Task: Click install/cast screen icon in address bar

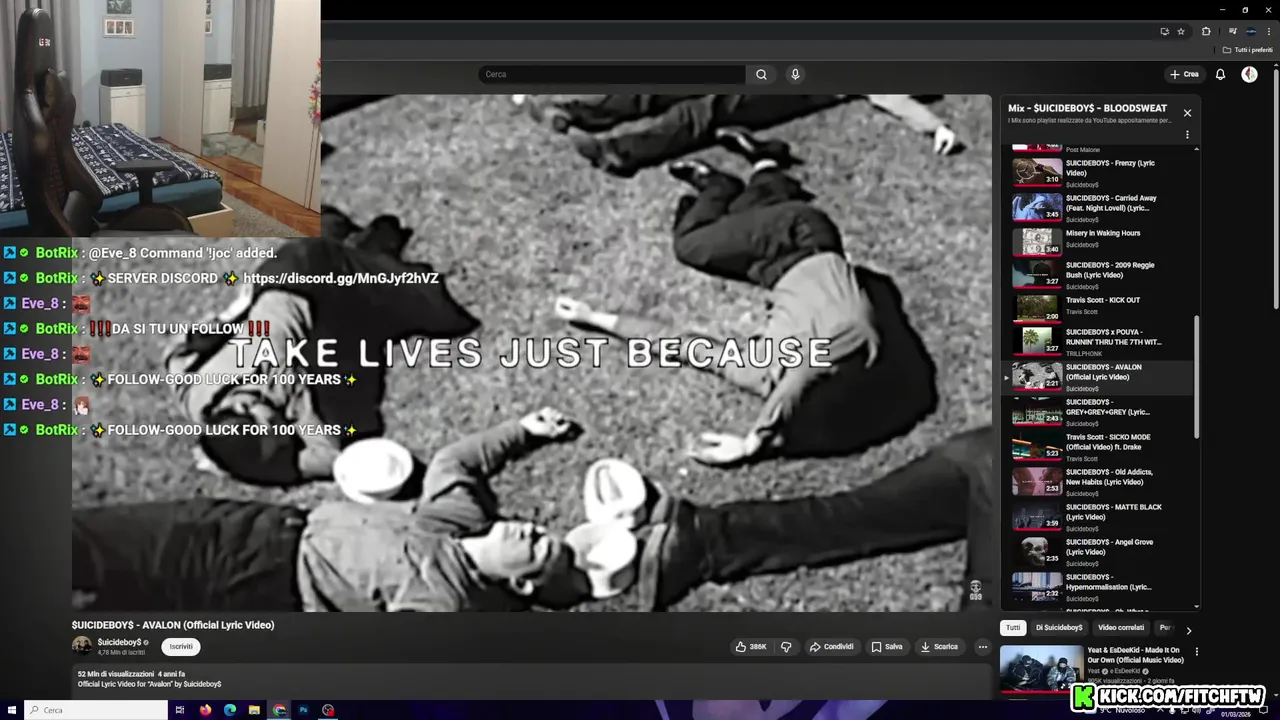Action: pyautogui.click(x=1164, y=31)
